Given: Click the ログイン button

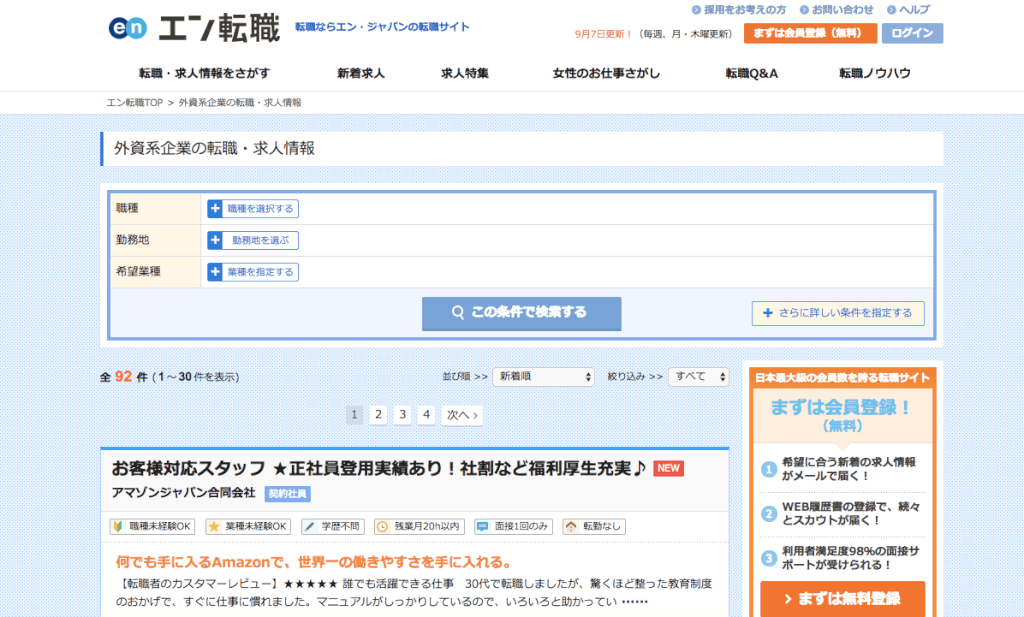Looking at the screenshot, I should pos(912,33).
